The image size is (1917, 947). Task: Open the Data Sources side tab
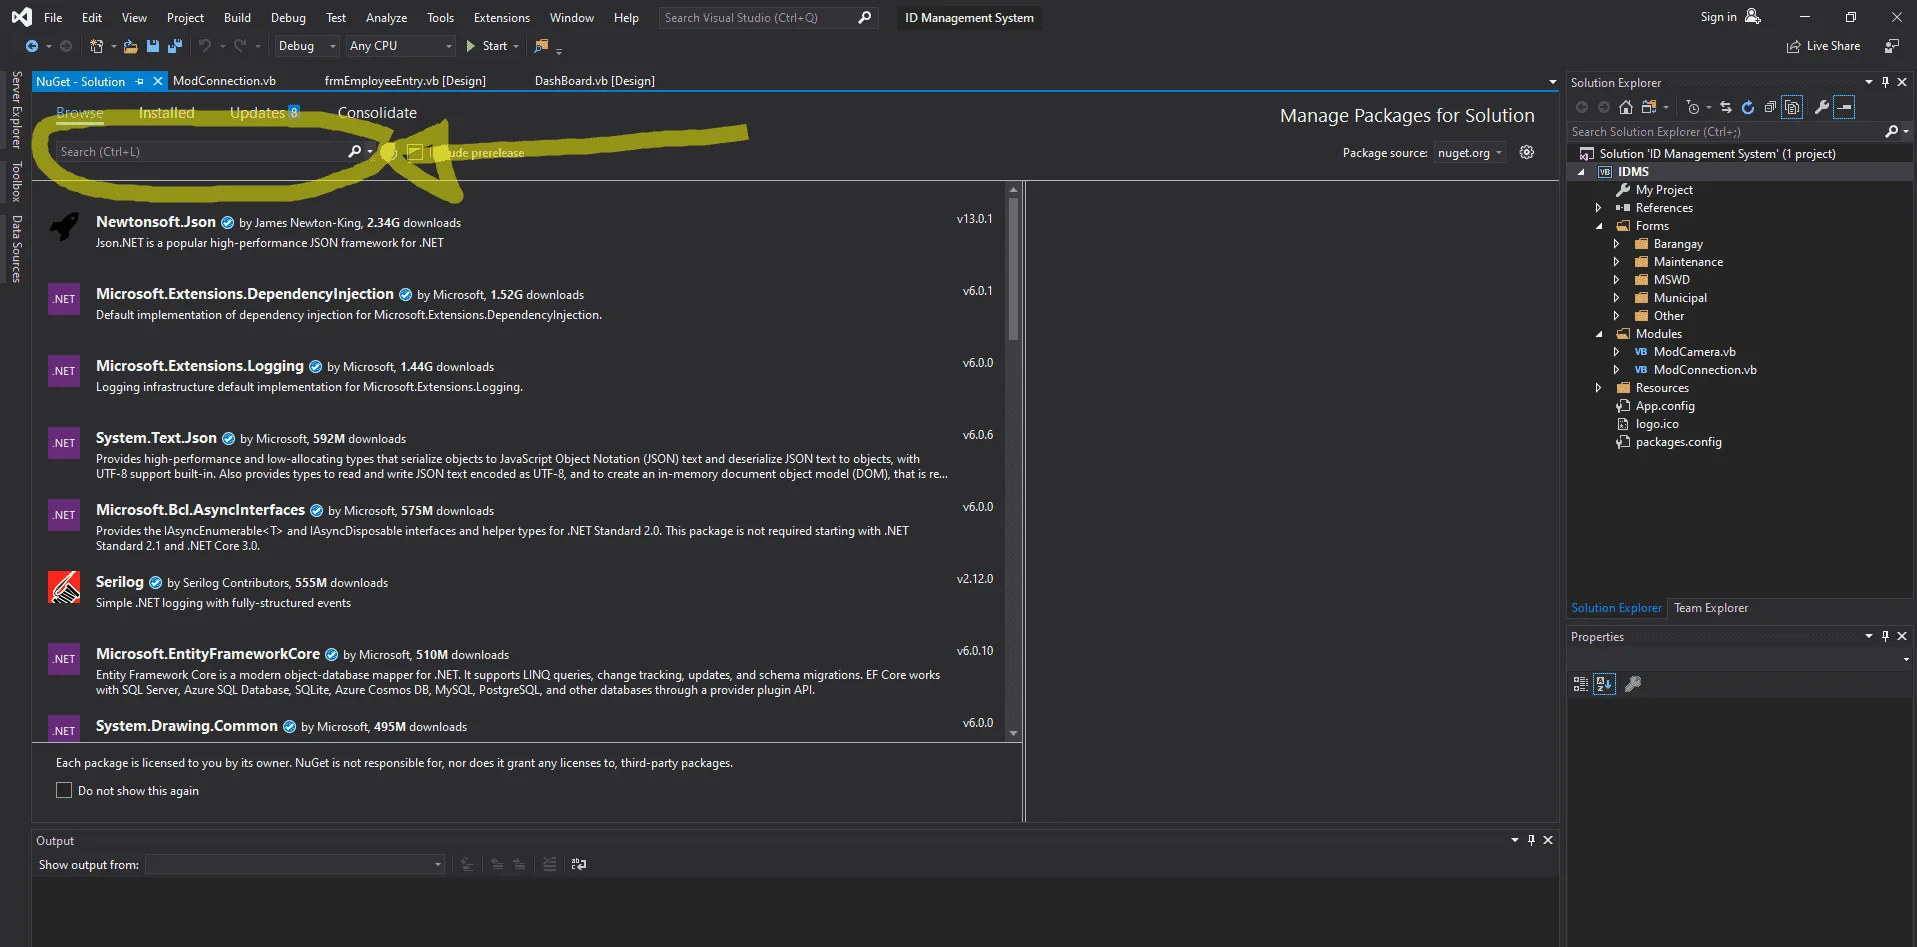click(x=16, y=249)
